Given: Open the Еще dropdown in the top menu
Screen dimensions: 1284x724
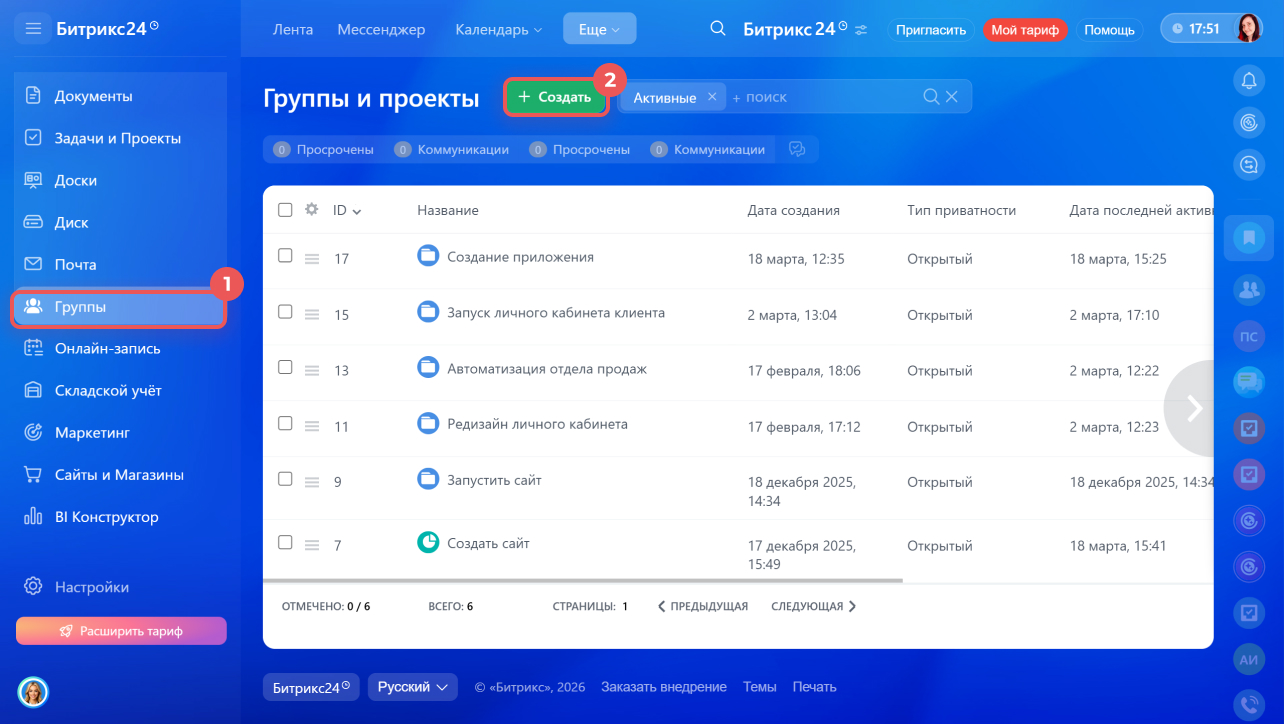Looking at the screenshot, I should coord(599,29).
